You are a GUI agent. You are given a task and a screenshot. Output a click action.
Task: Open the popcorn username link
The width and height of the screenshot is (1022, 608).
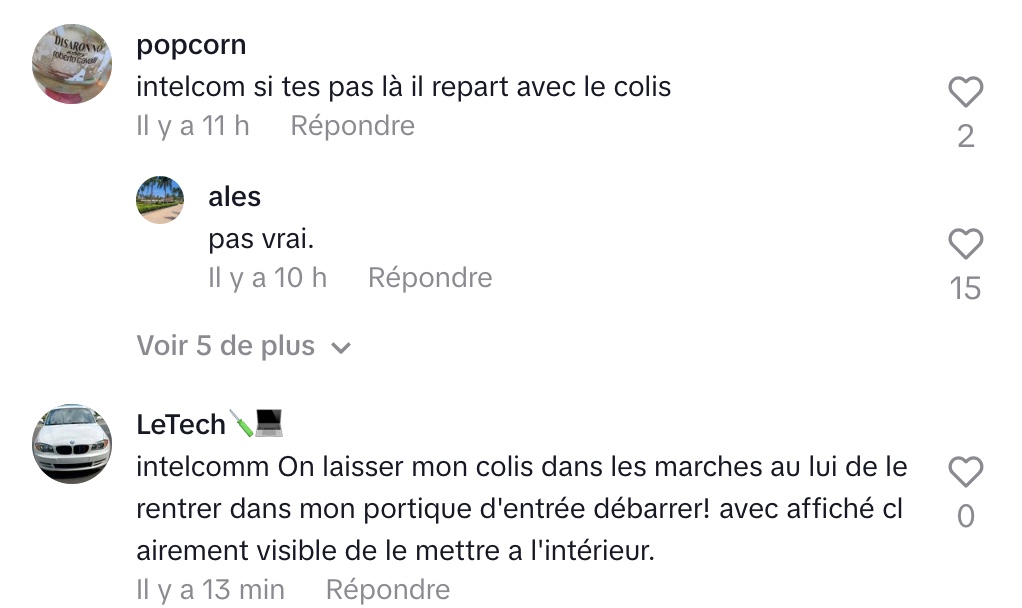point(191,45)
